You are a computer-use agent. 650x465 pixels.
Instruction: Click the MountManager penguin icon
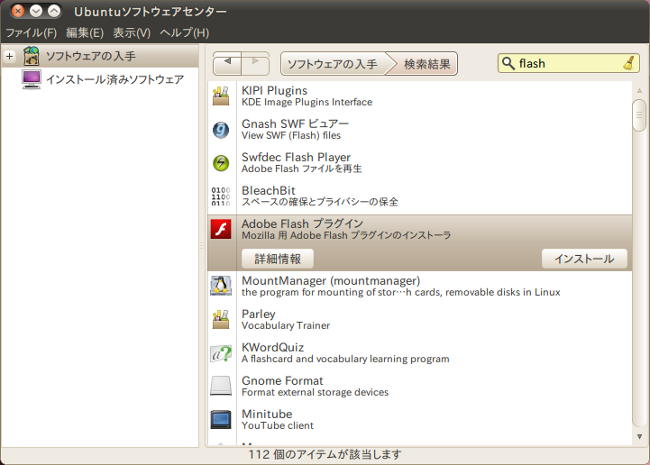tap(221, 286)
